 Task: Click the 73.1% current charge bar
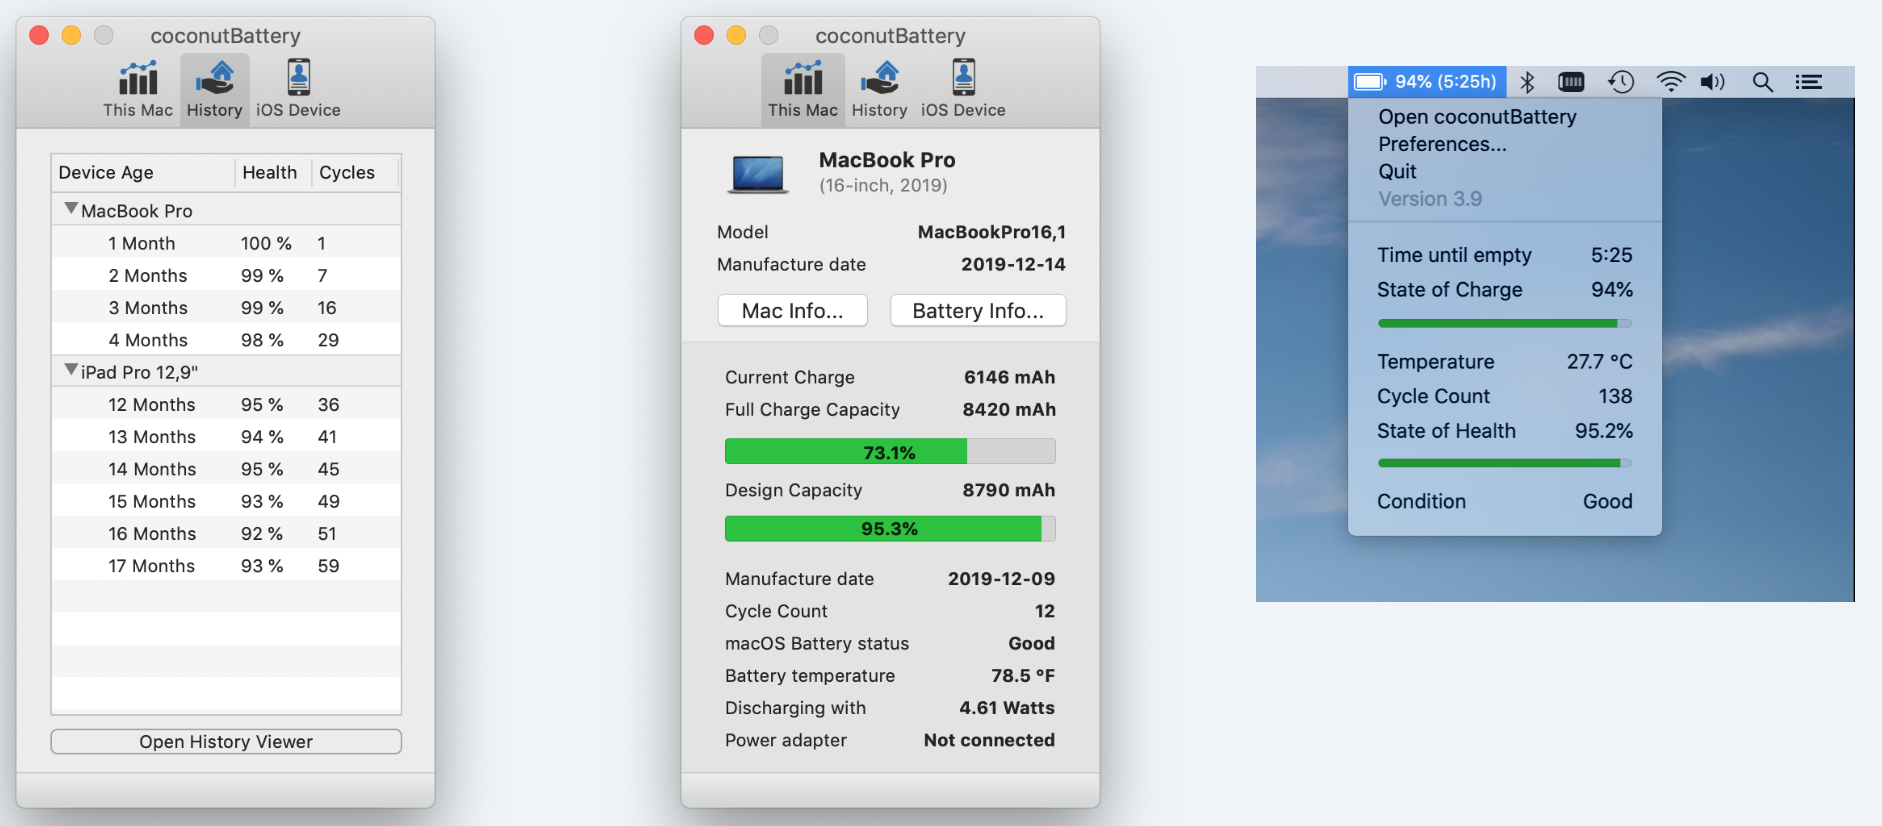889,452
